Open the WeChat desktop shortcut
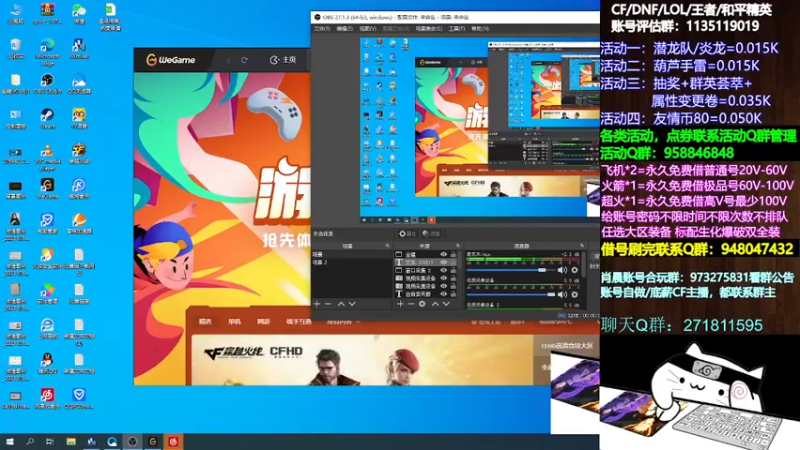The image size is (800, 450). pos(79,13)
